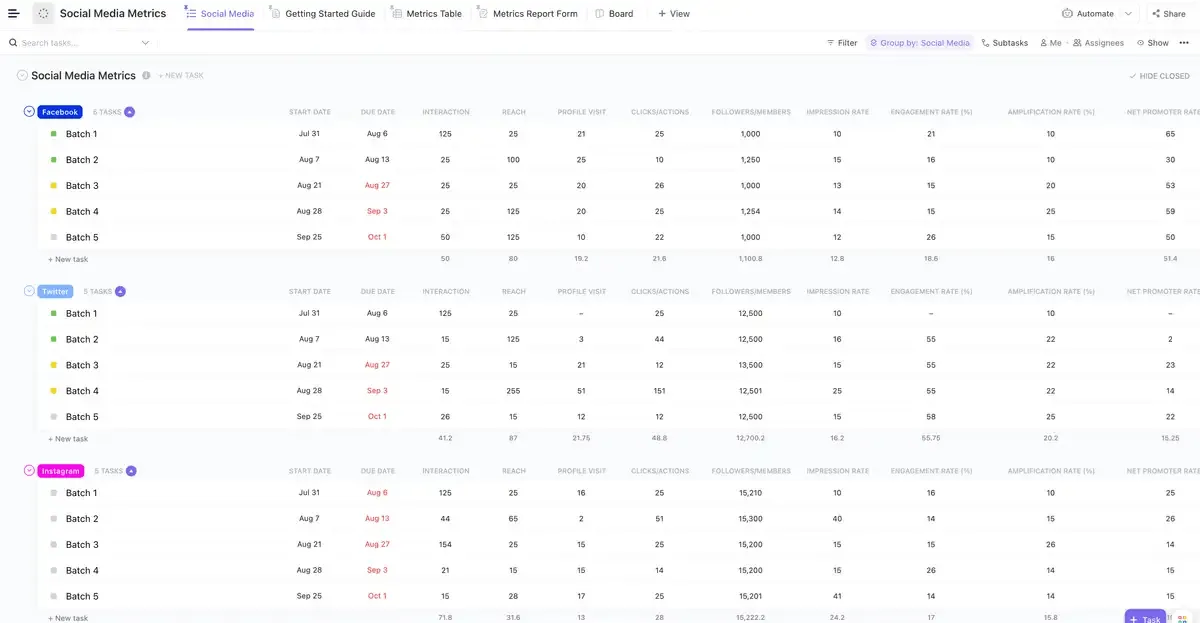Click status square of Facebook Batch 3

54,186
